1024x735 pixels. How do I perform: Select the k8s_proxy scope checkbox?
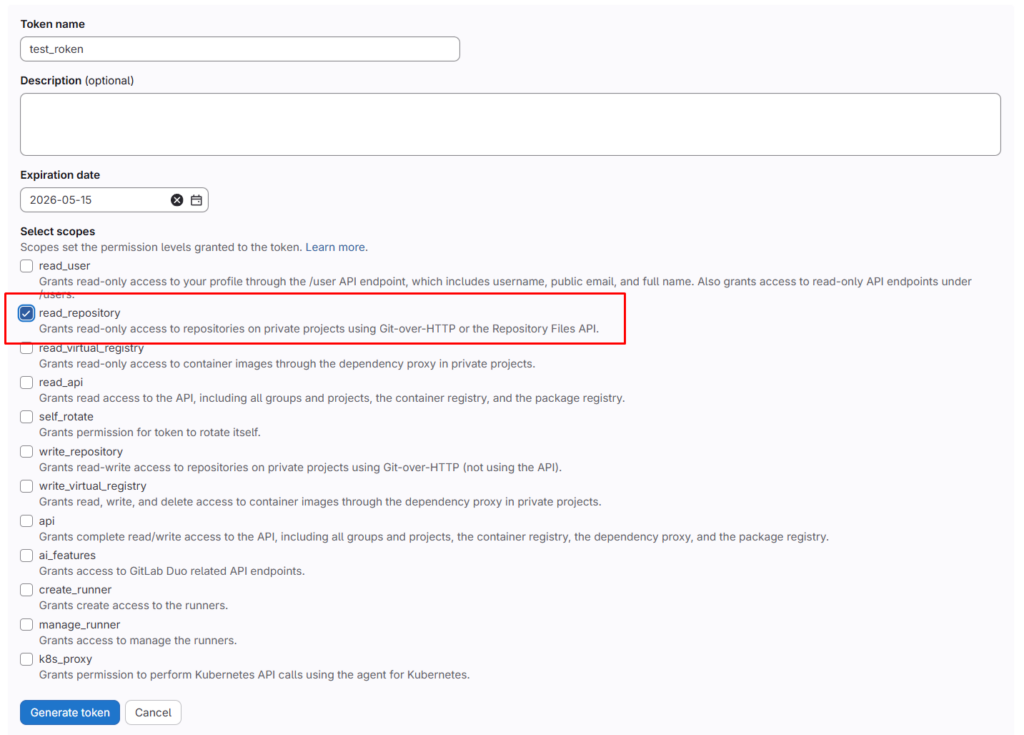pos(27,659)
